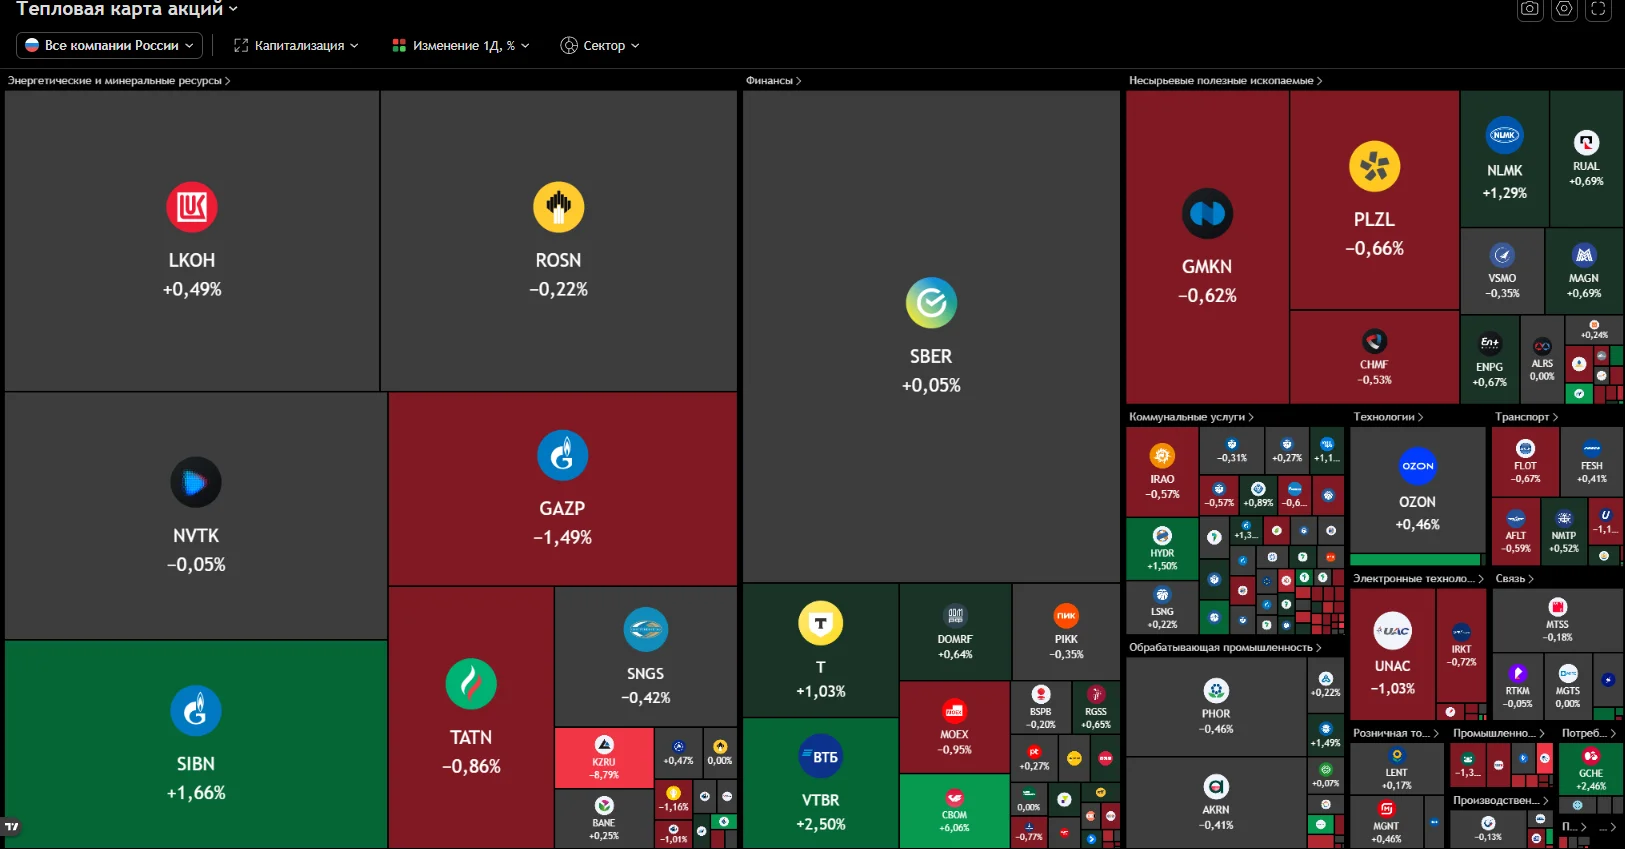The height and width of the screenshot is (849, 1625).
Task: Click the TradingView logo in the corner
Action: click(x=12, y=827)
